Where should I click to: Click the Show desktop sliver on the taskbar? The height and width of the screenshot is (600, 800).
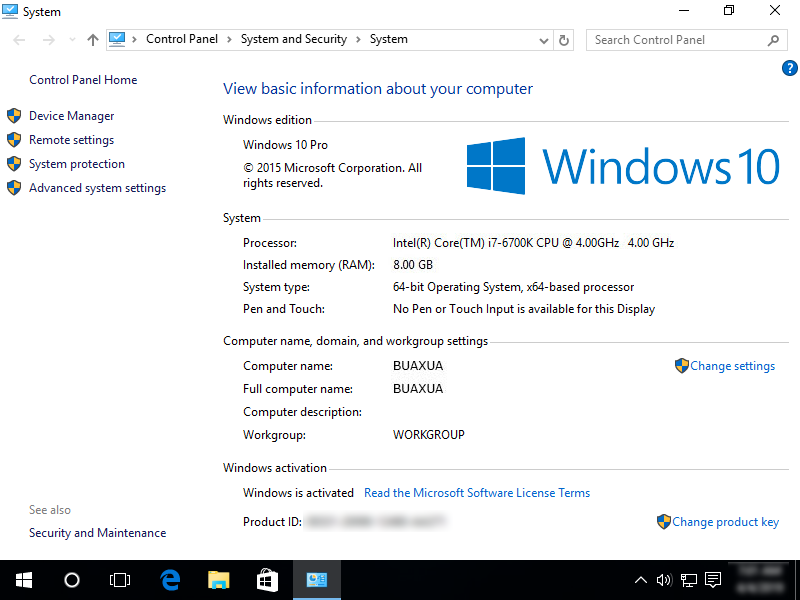797,580
